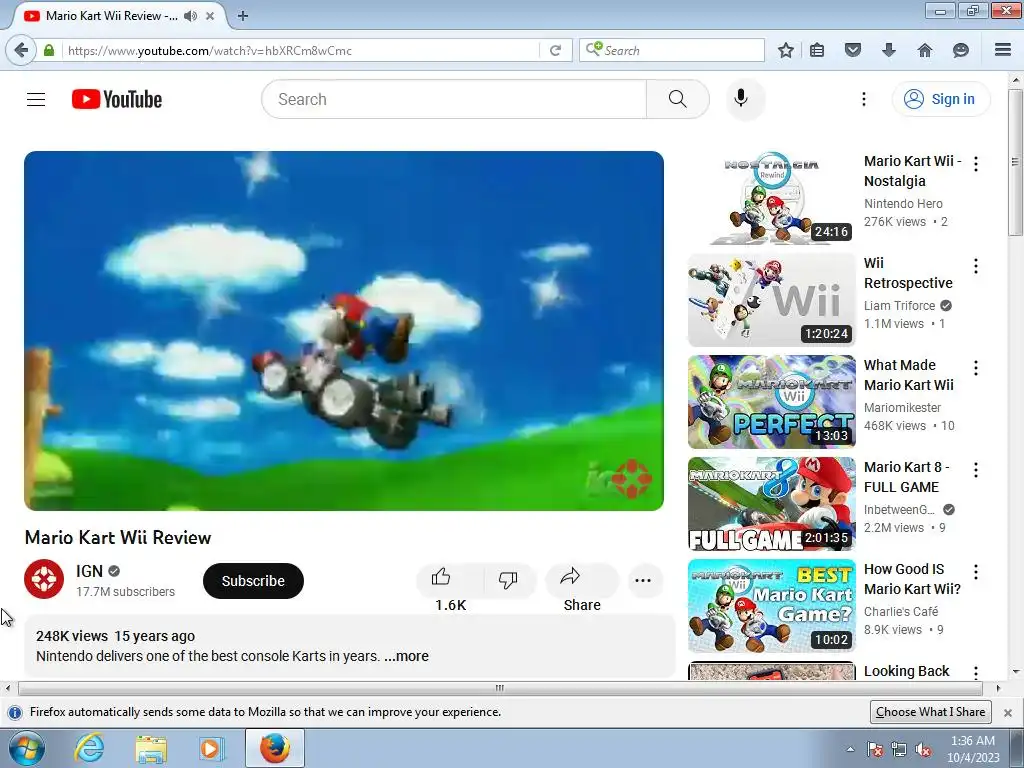Open the Firefox hamburger menu
Screen dimensions: 1024x768
(1003, 50)
